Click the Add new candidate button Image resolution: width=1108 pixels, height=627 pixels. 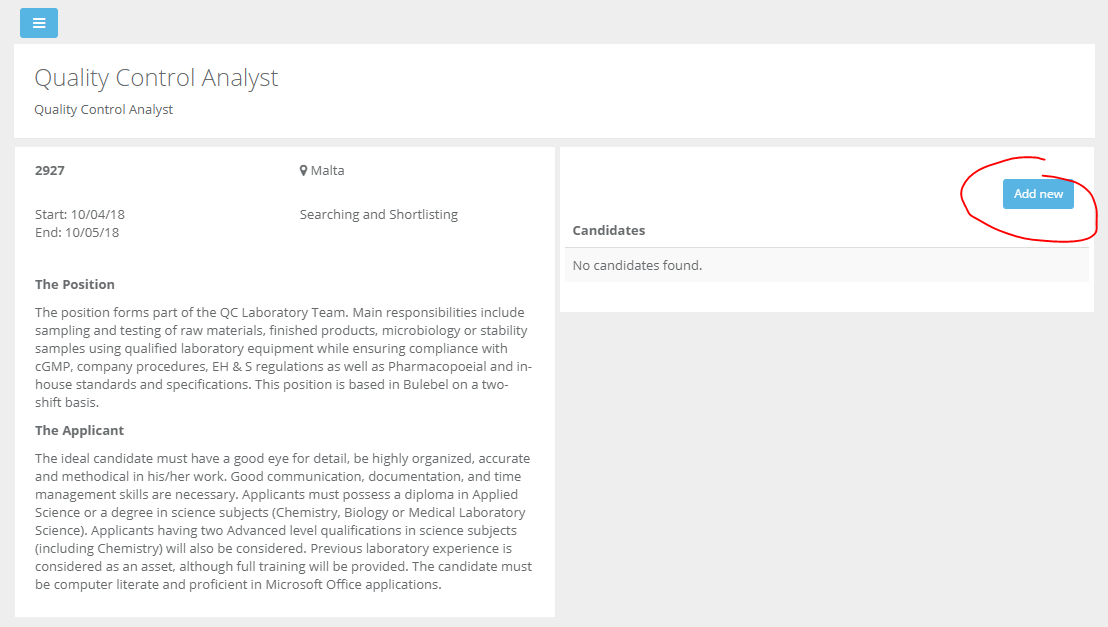click(x=1038, y=194)
